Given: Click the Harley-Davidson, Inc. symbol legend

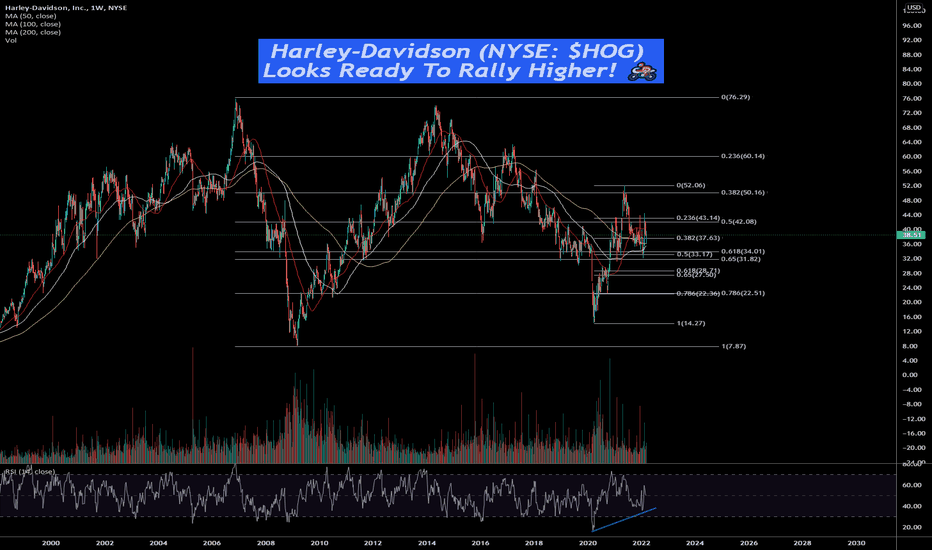Looking at the screenshot, I should click(66, 8).
